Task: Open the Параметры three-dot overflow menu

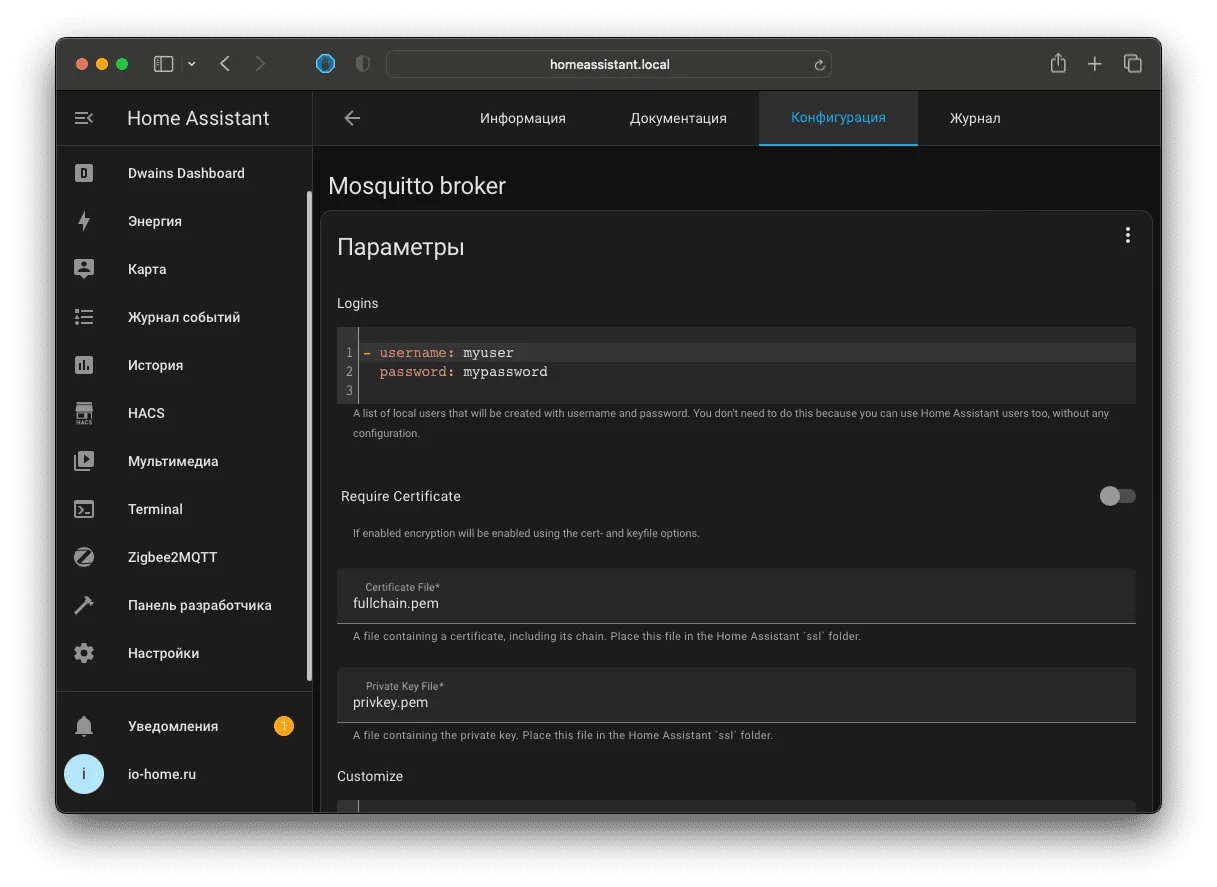Action: point(1127,235)
